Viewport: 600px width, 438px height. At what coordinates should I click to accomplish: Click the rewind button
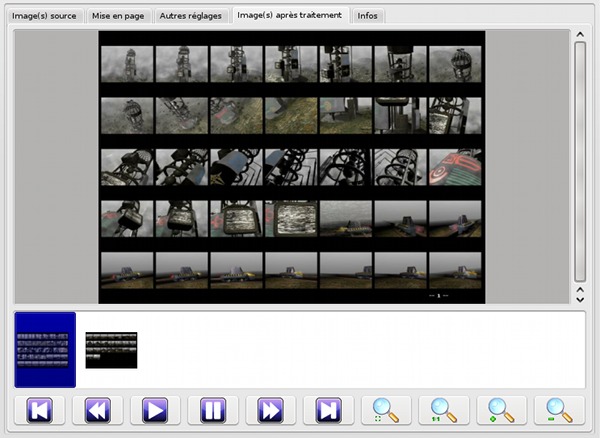[98, 410]
